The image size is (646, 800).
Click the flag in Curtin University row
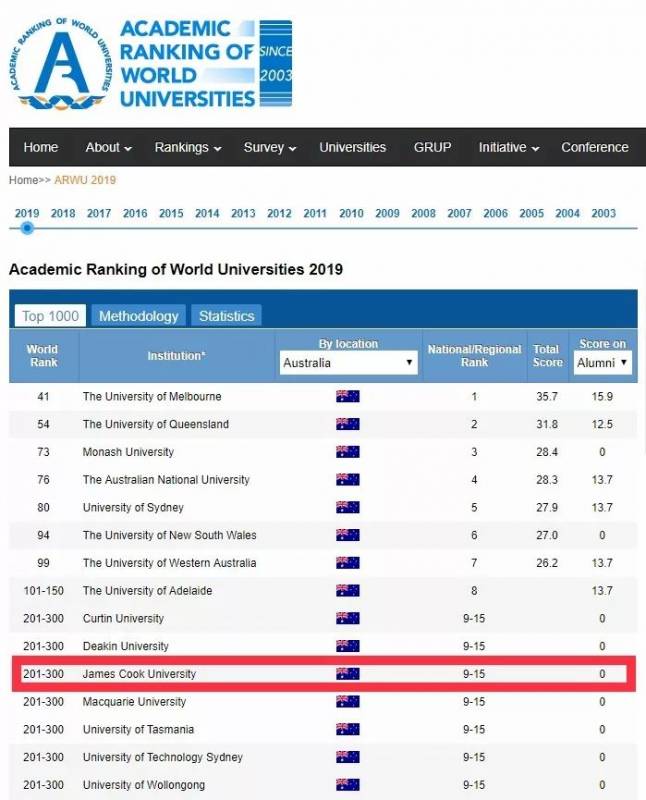click(348, 618)
